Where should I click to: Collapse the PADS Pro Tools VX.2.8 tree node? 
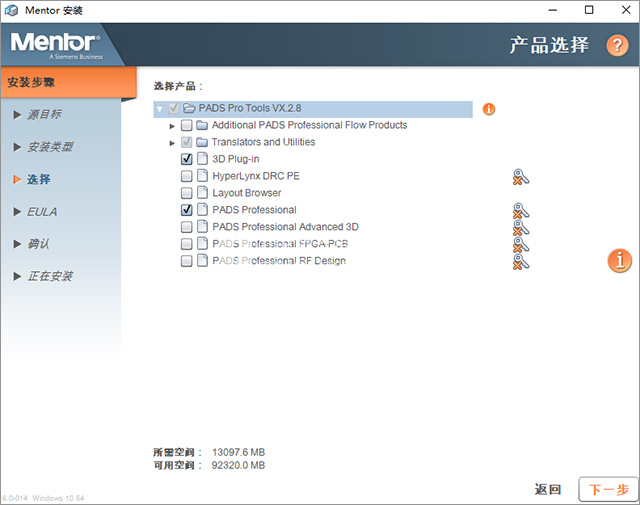pos(160,109)
